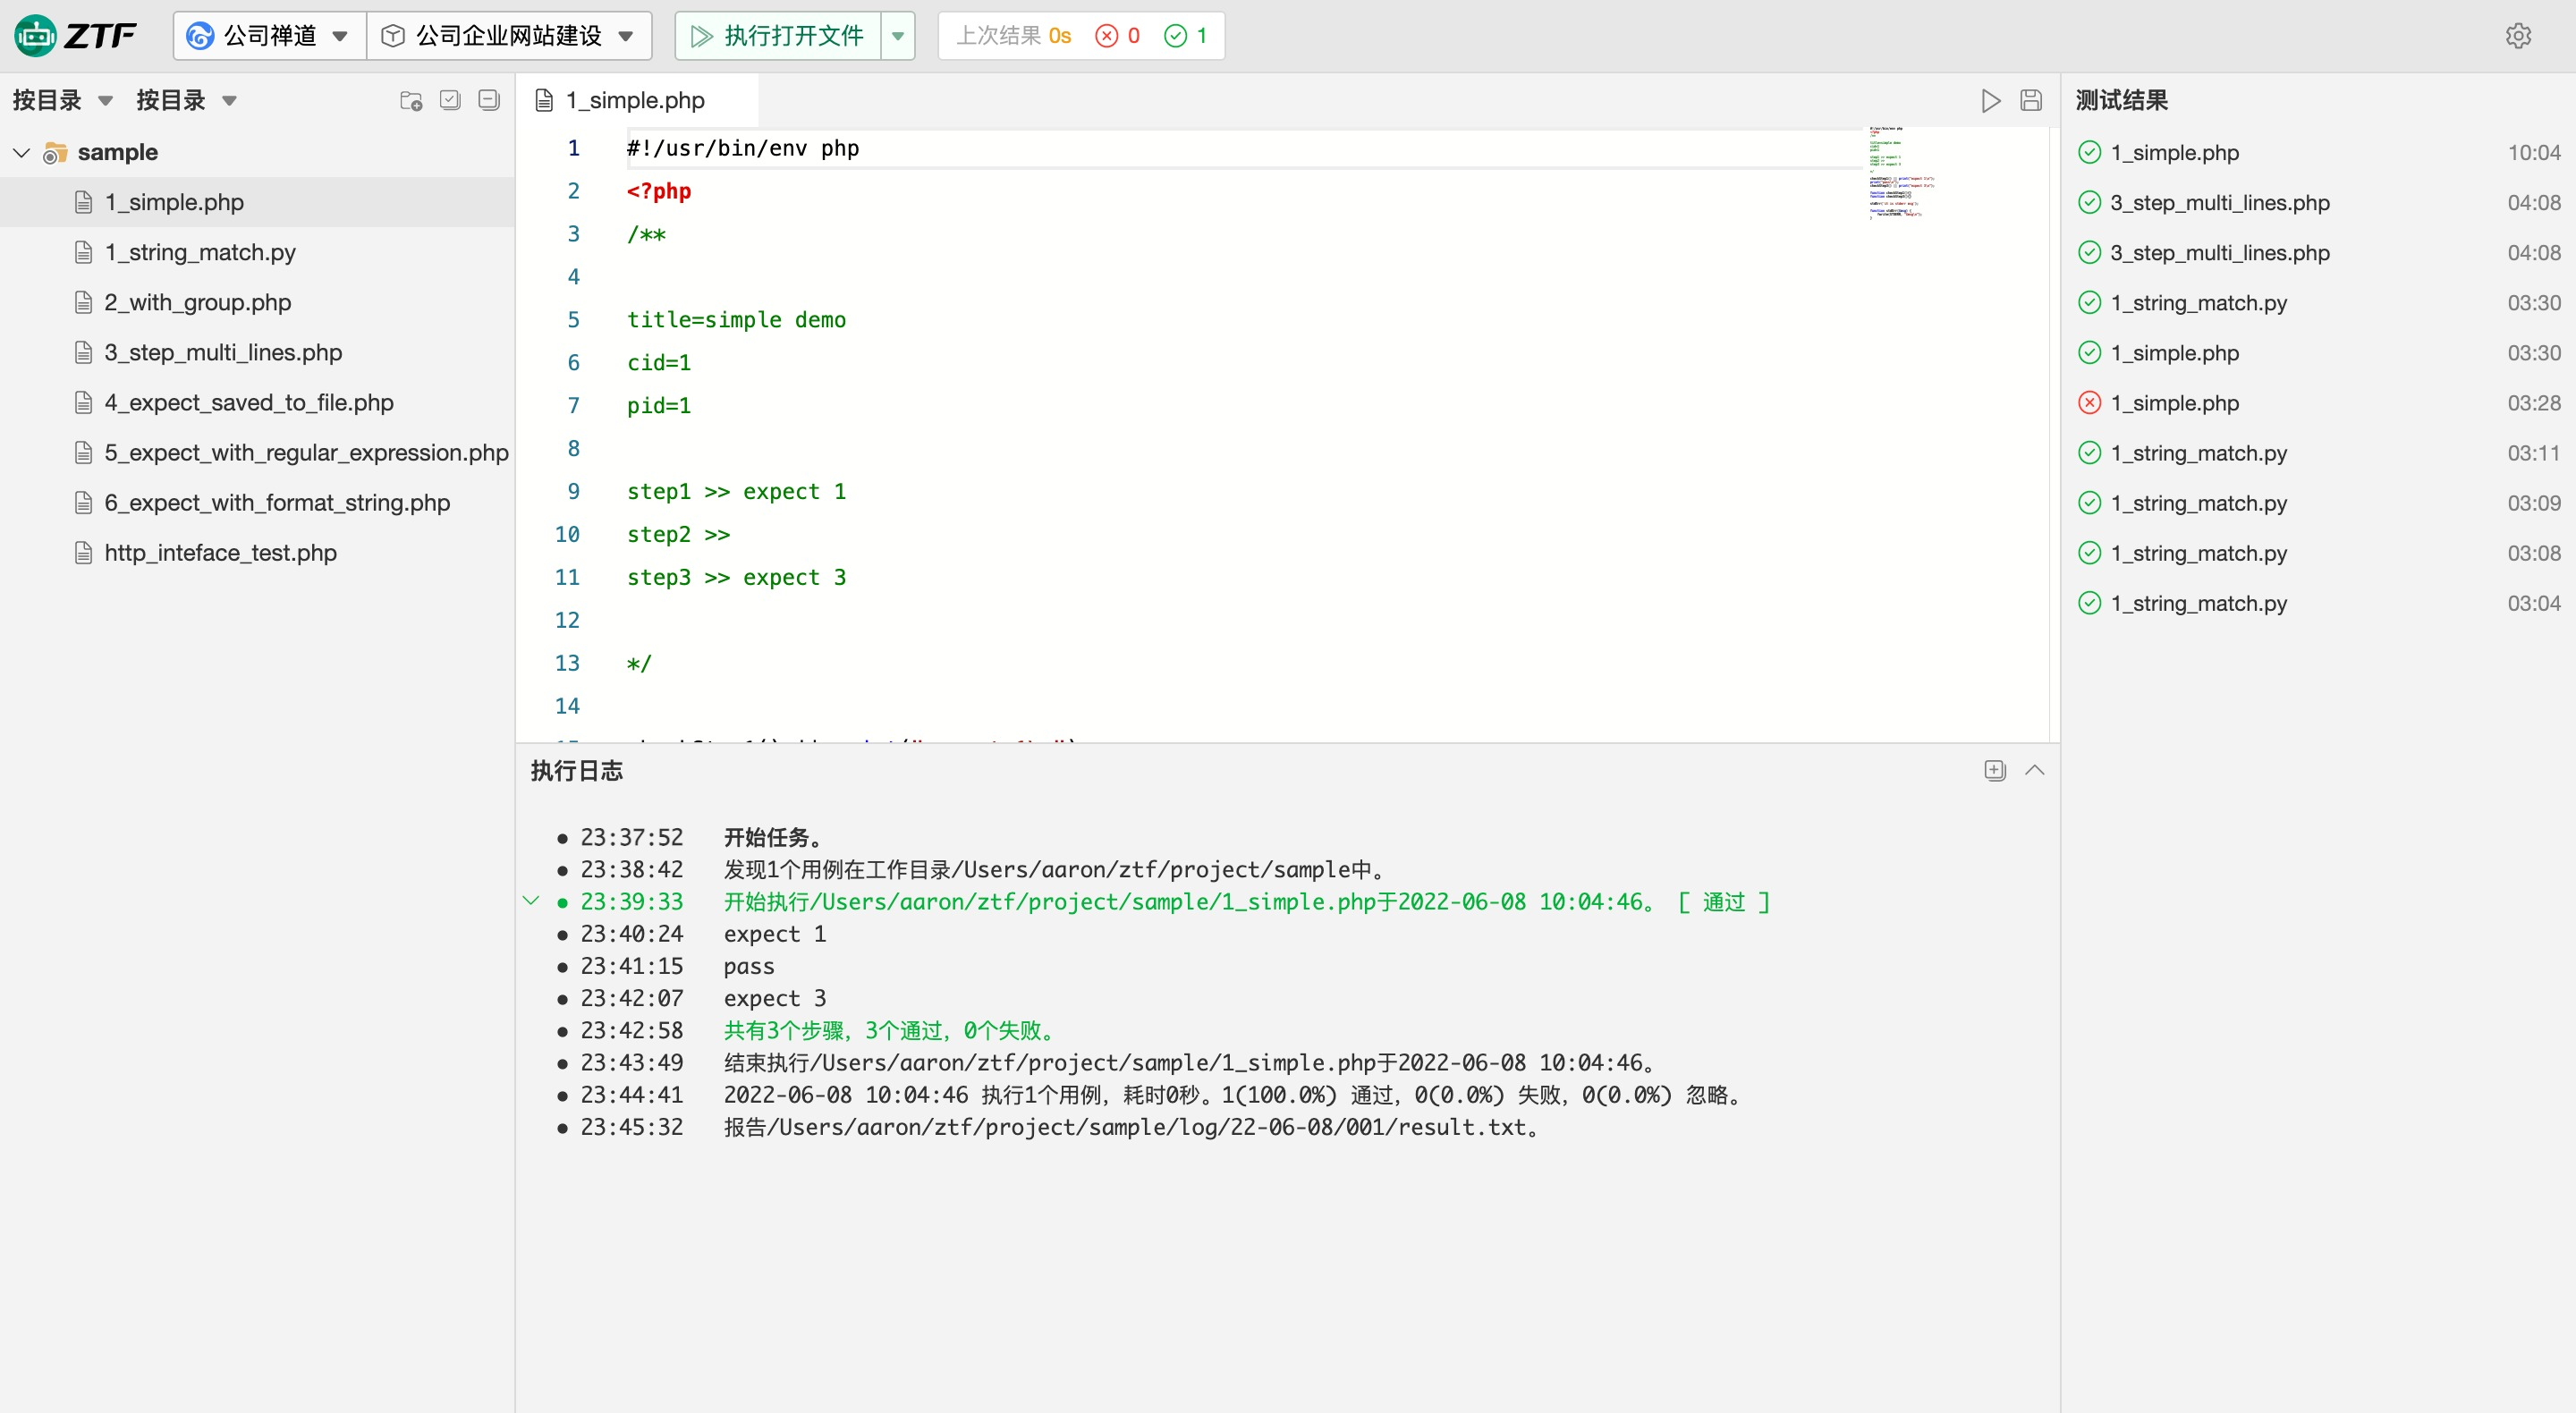Image resolution: width=2576 pixels, height=1413 pixels.
Task: Click the sample folder icon
Action: (55, 152)
